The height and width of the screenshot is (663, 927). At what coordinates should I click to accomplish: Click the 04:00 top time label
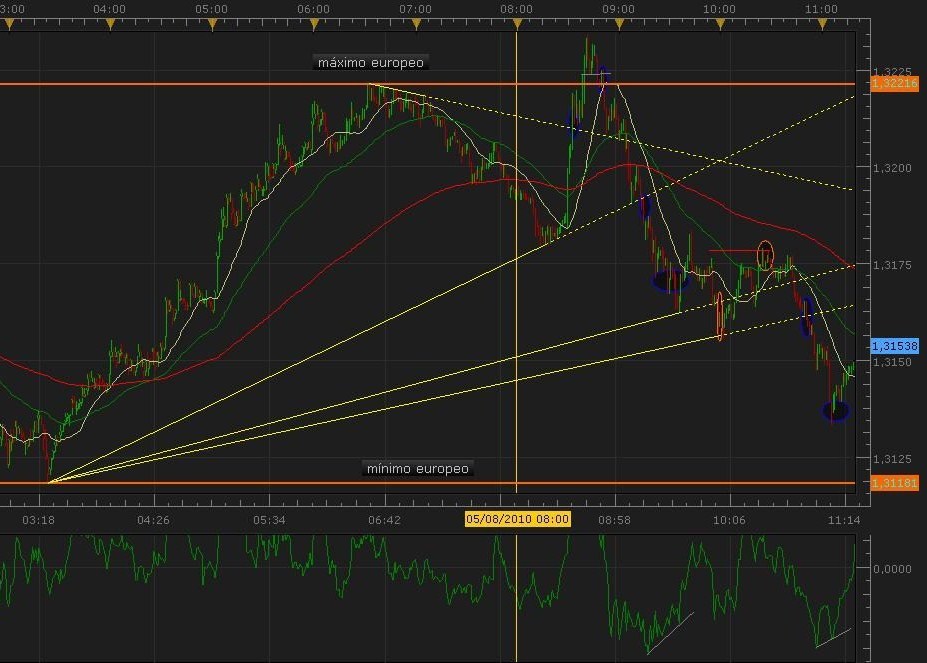coord(109,9)
